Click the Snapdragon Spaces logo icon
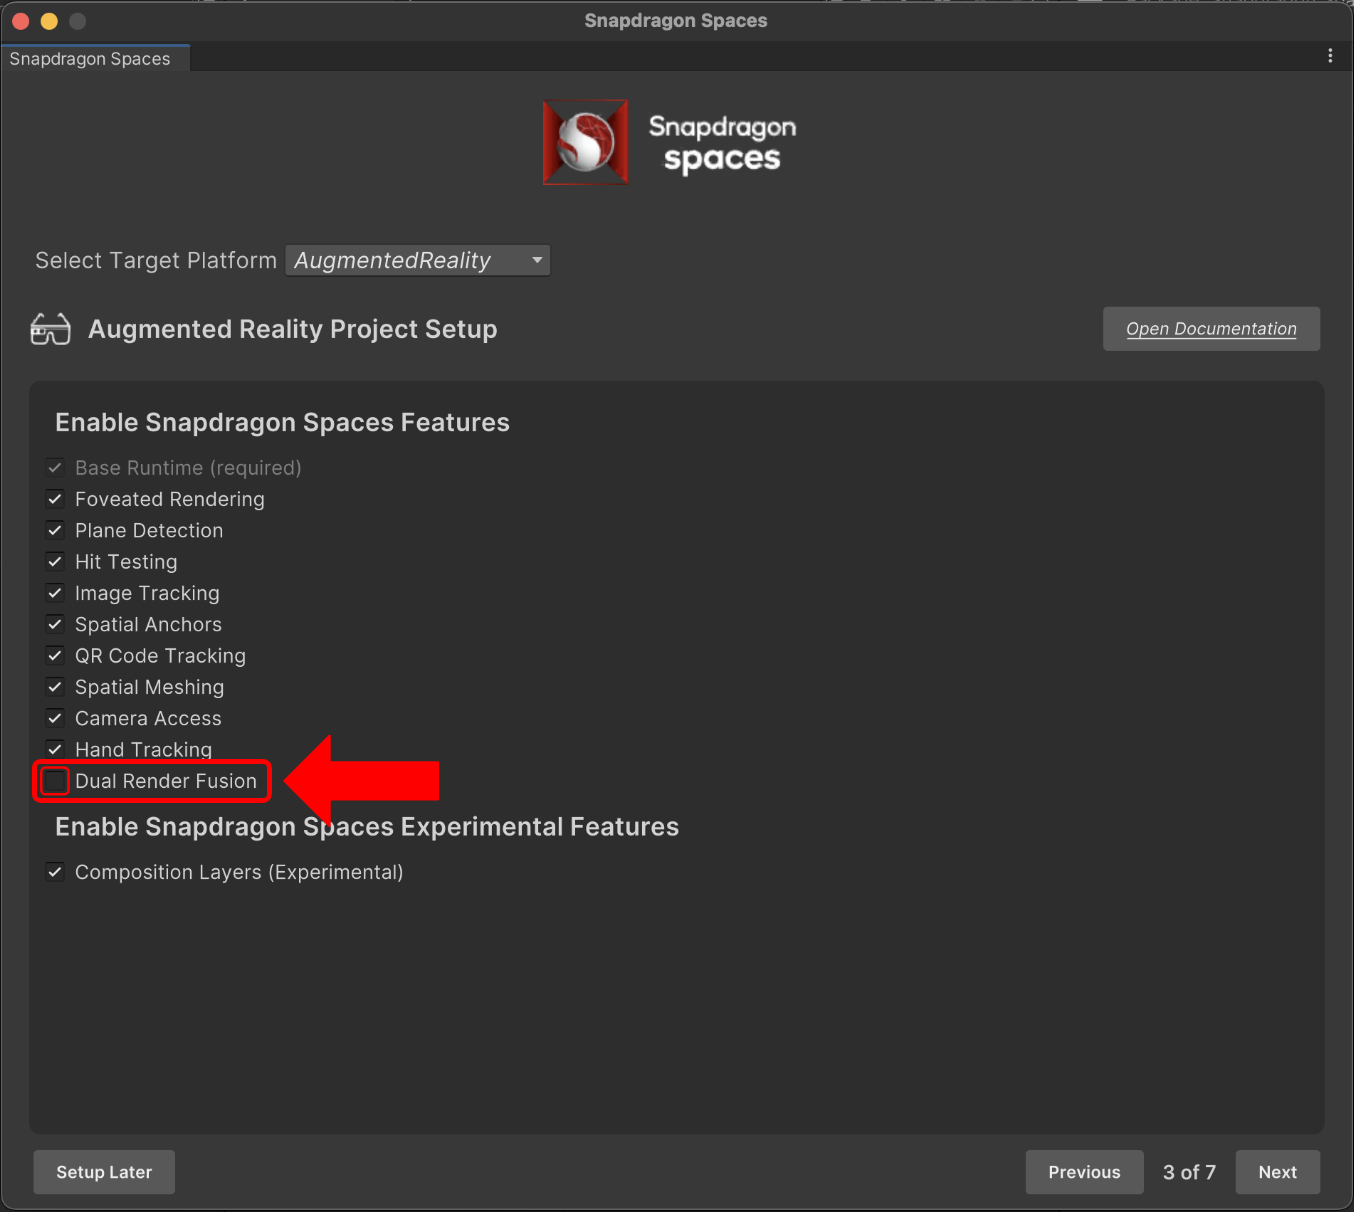Screen dimensions: 1354x1212 click(586, 142)
